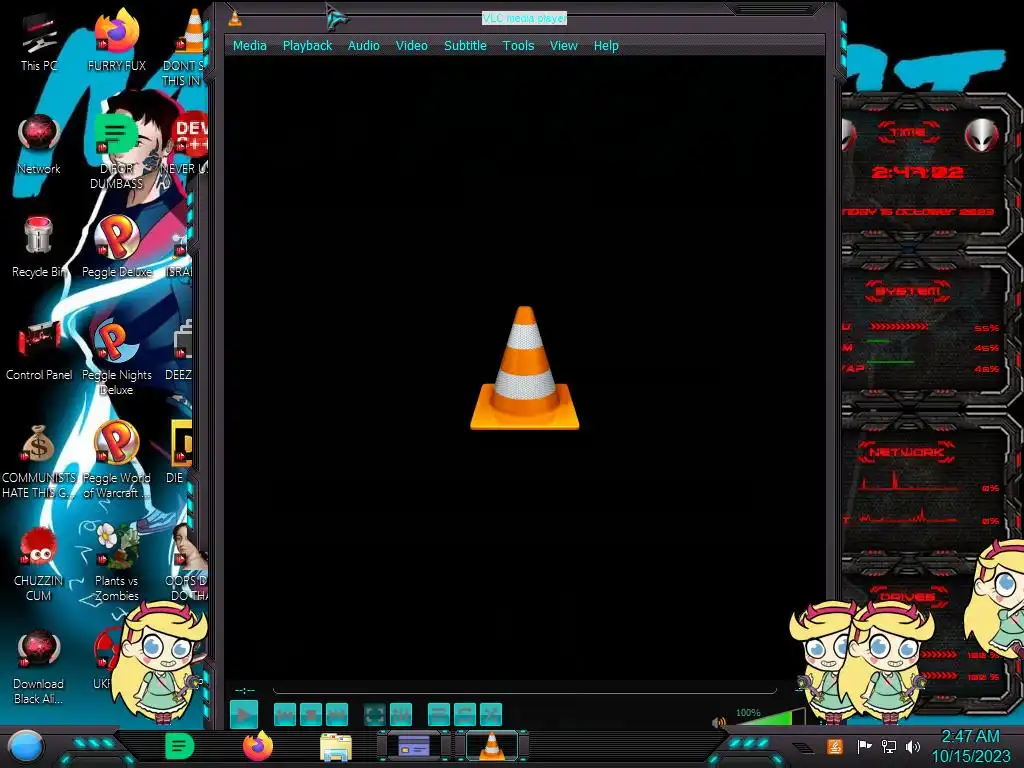Open File Explorer from the taskbar

[336, 747]
